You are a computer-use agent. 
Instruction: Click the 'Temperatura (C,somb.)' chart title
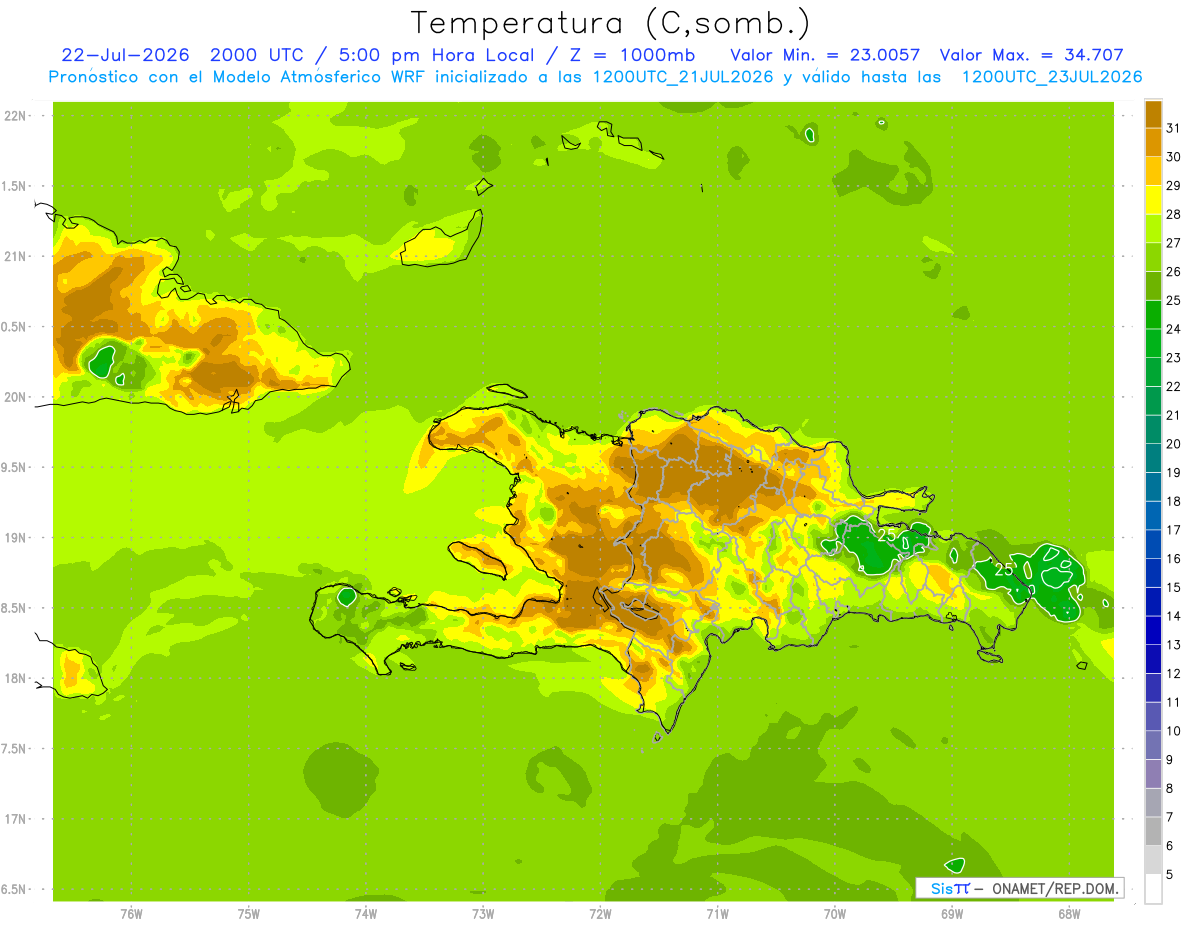pyautogui.click(x=610, y=23)
